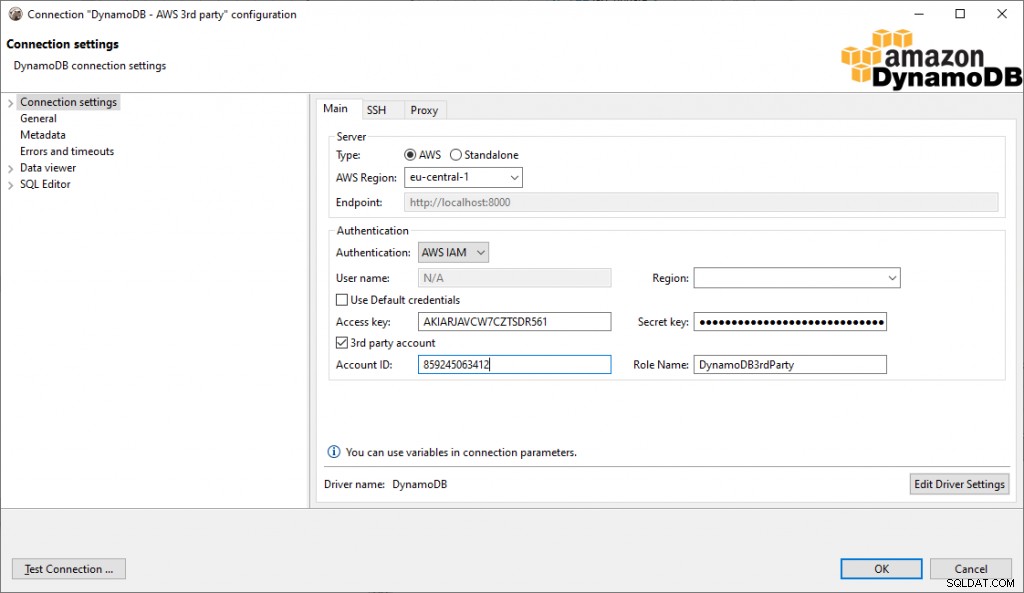Expand the SQL Editor tree node
The height and width of the screenshot is (593, 1024).
(10, 185)
